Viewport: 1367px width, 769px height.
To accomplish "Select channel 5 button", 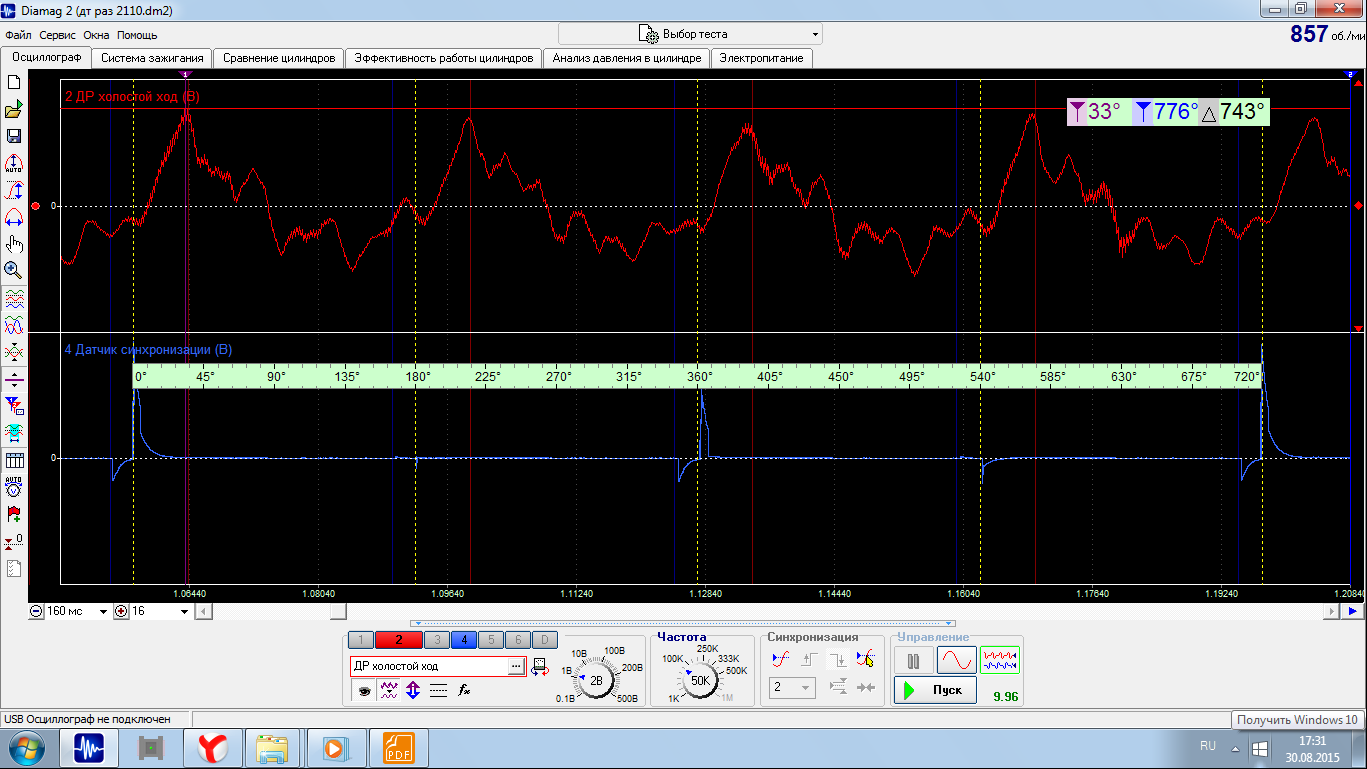I will tap(491, 640).
